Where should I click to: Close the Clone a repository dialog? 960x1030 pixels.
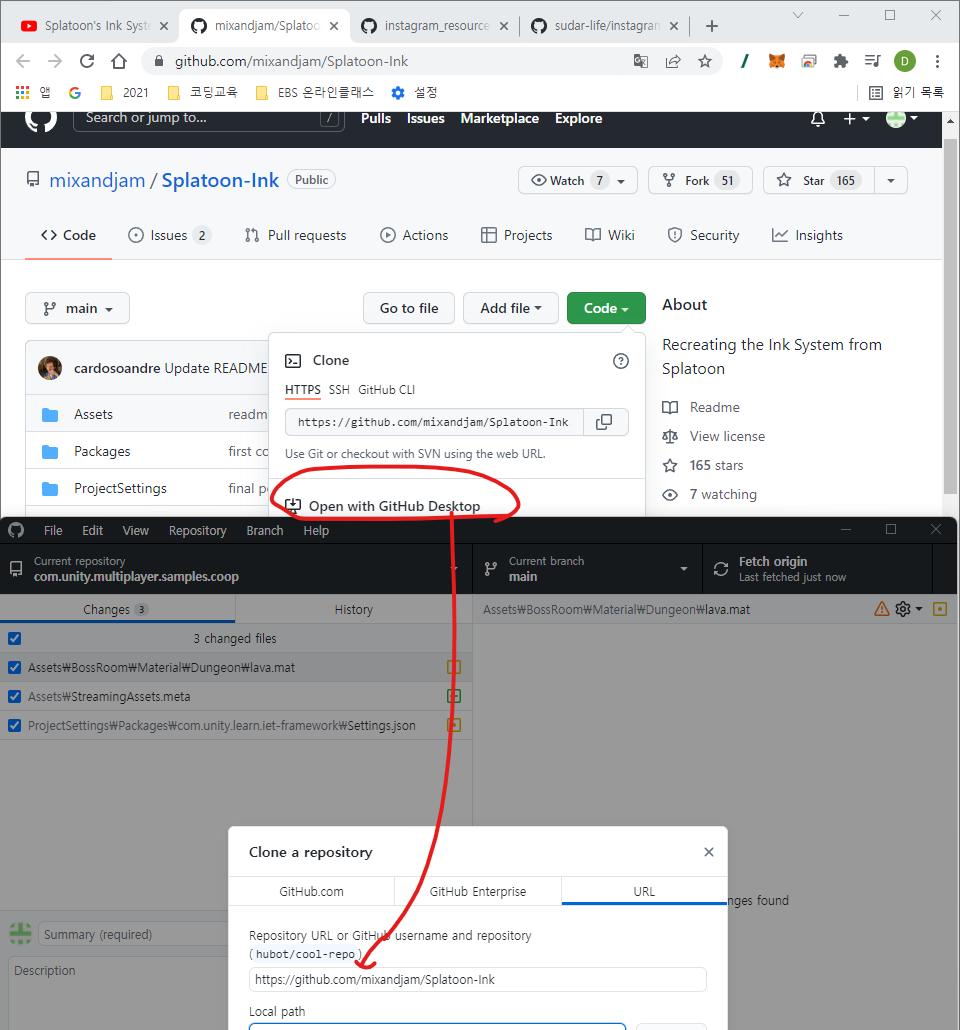pyautogui.click(x=708, y=852)
